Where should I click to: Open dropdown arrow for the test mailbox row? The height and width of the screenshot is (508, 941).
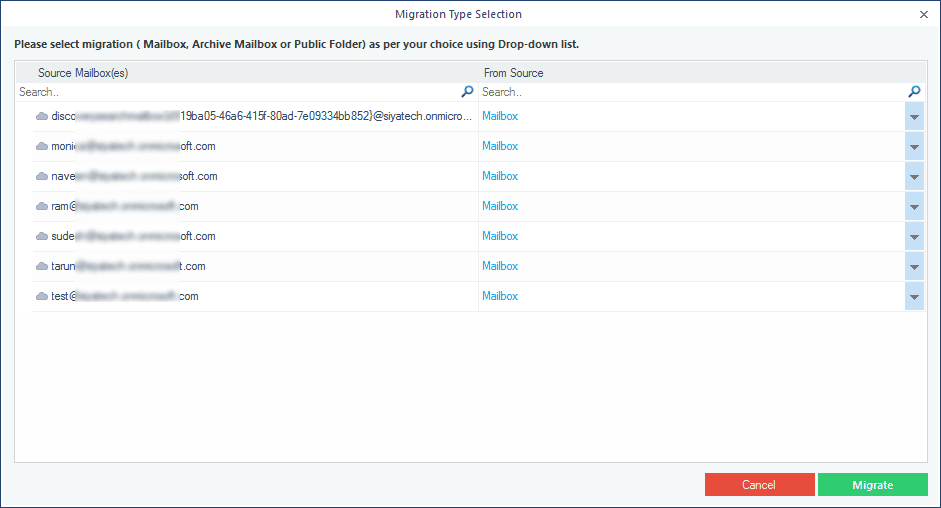click(x=914, y=297)
